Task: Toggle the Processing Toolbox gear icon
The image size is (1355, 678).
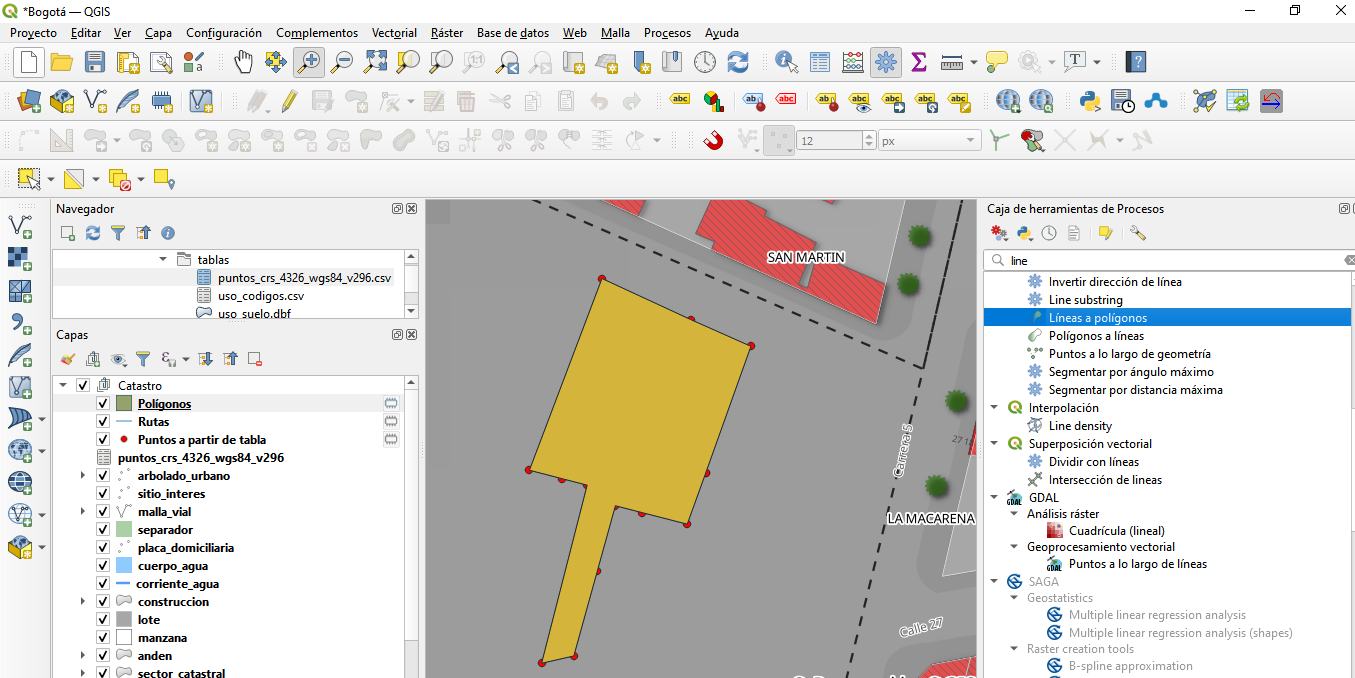Action: click(x=885, y=62)
